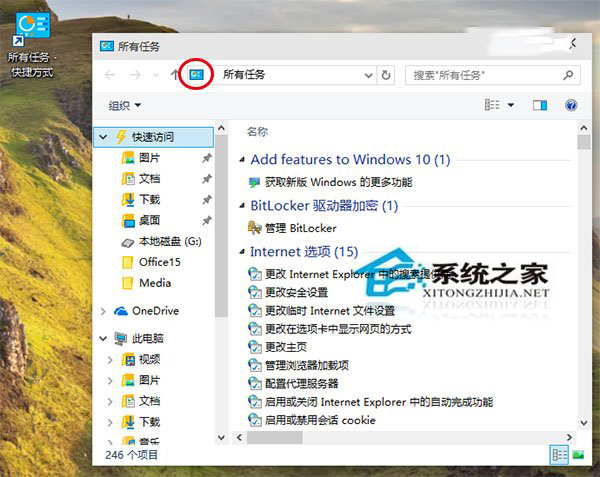Click the pin icon next to 文档
The width and height of the screenshot is (600, 477).
coord(207,179)
